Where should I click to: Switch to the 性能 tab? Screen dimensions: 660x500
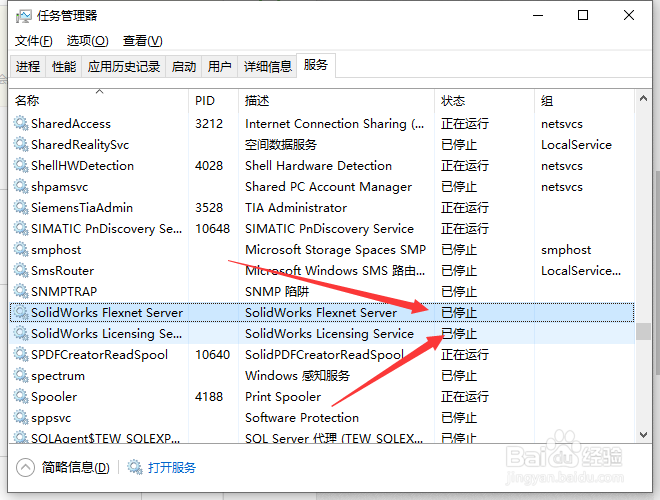[64, 66]
